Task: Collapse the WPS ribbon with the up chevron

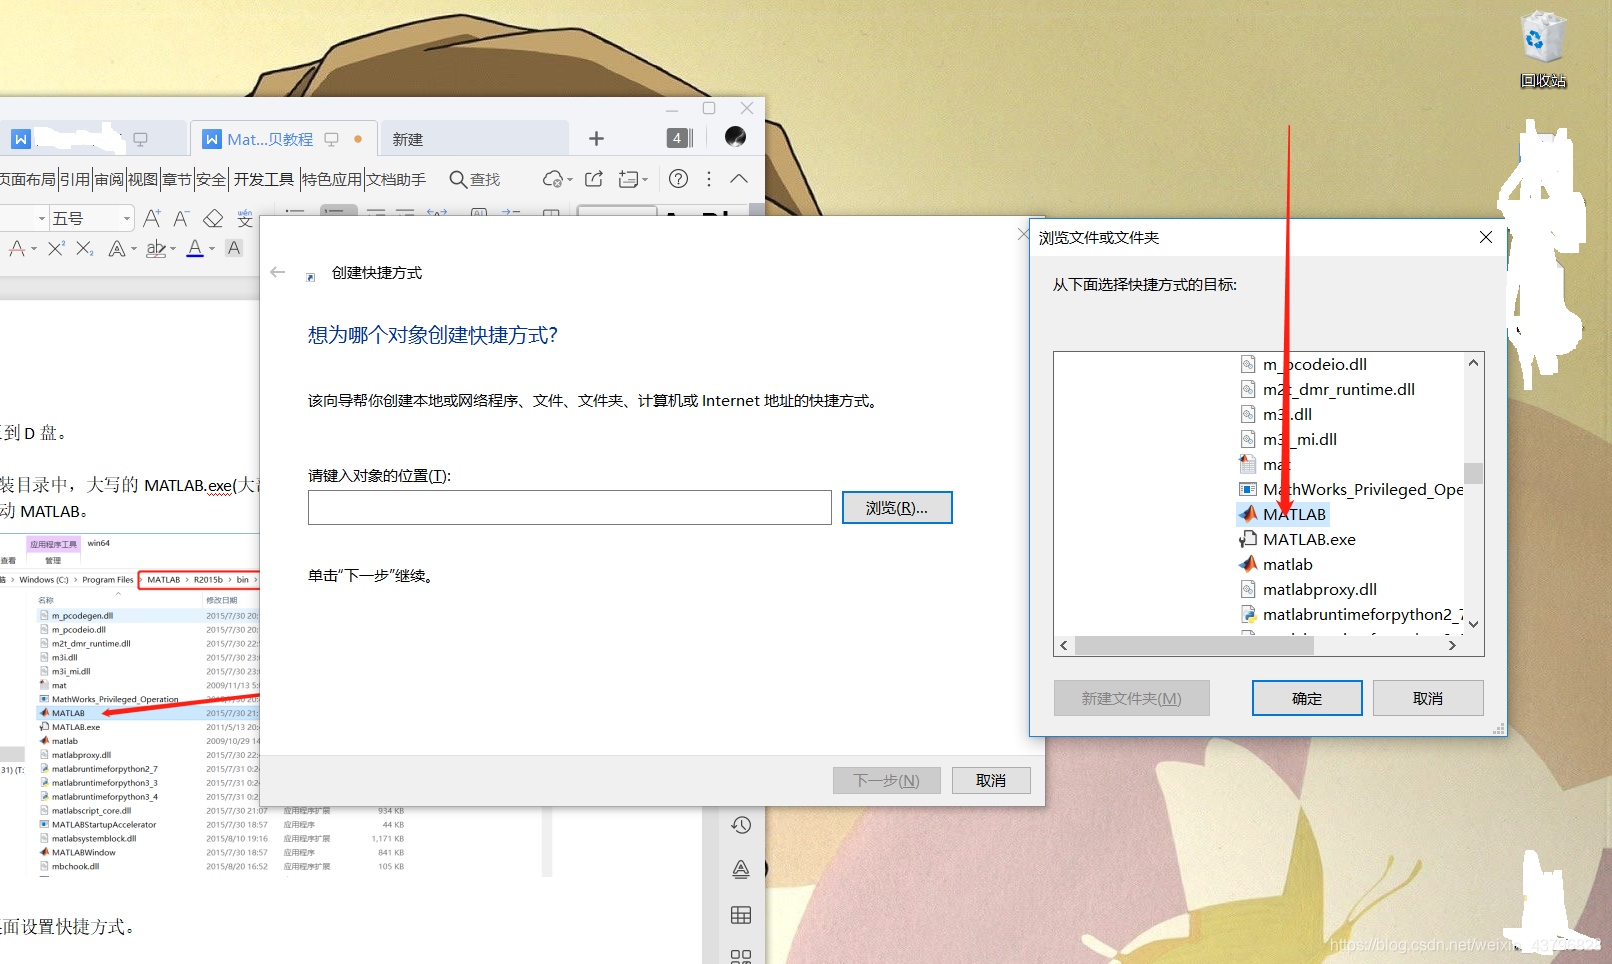Action: tap(739, 179)
